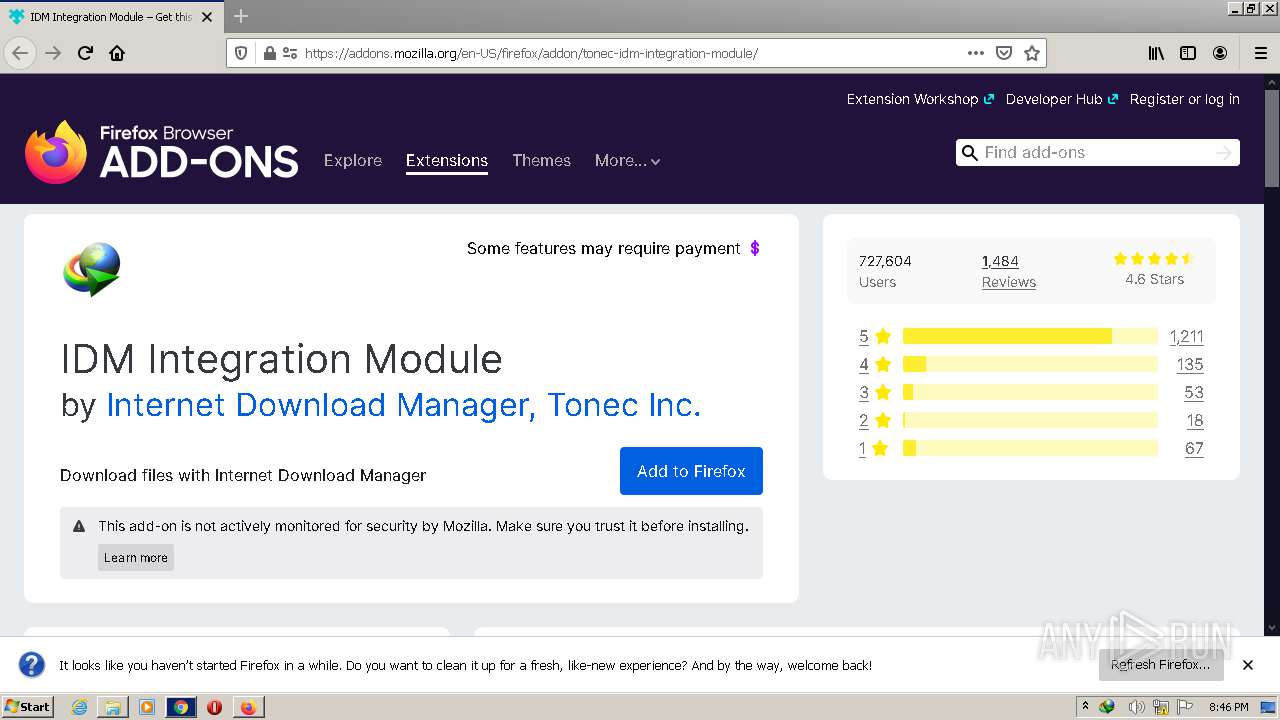This screenshot has width=1280, height=720.
Task: Click the purple payment dollar icon
Action: click(755, 248)
